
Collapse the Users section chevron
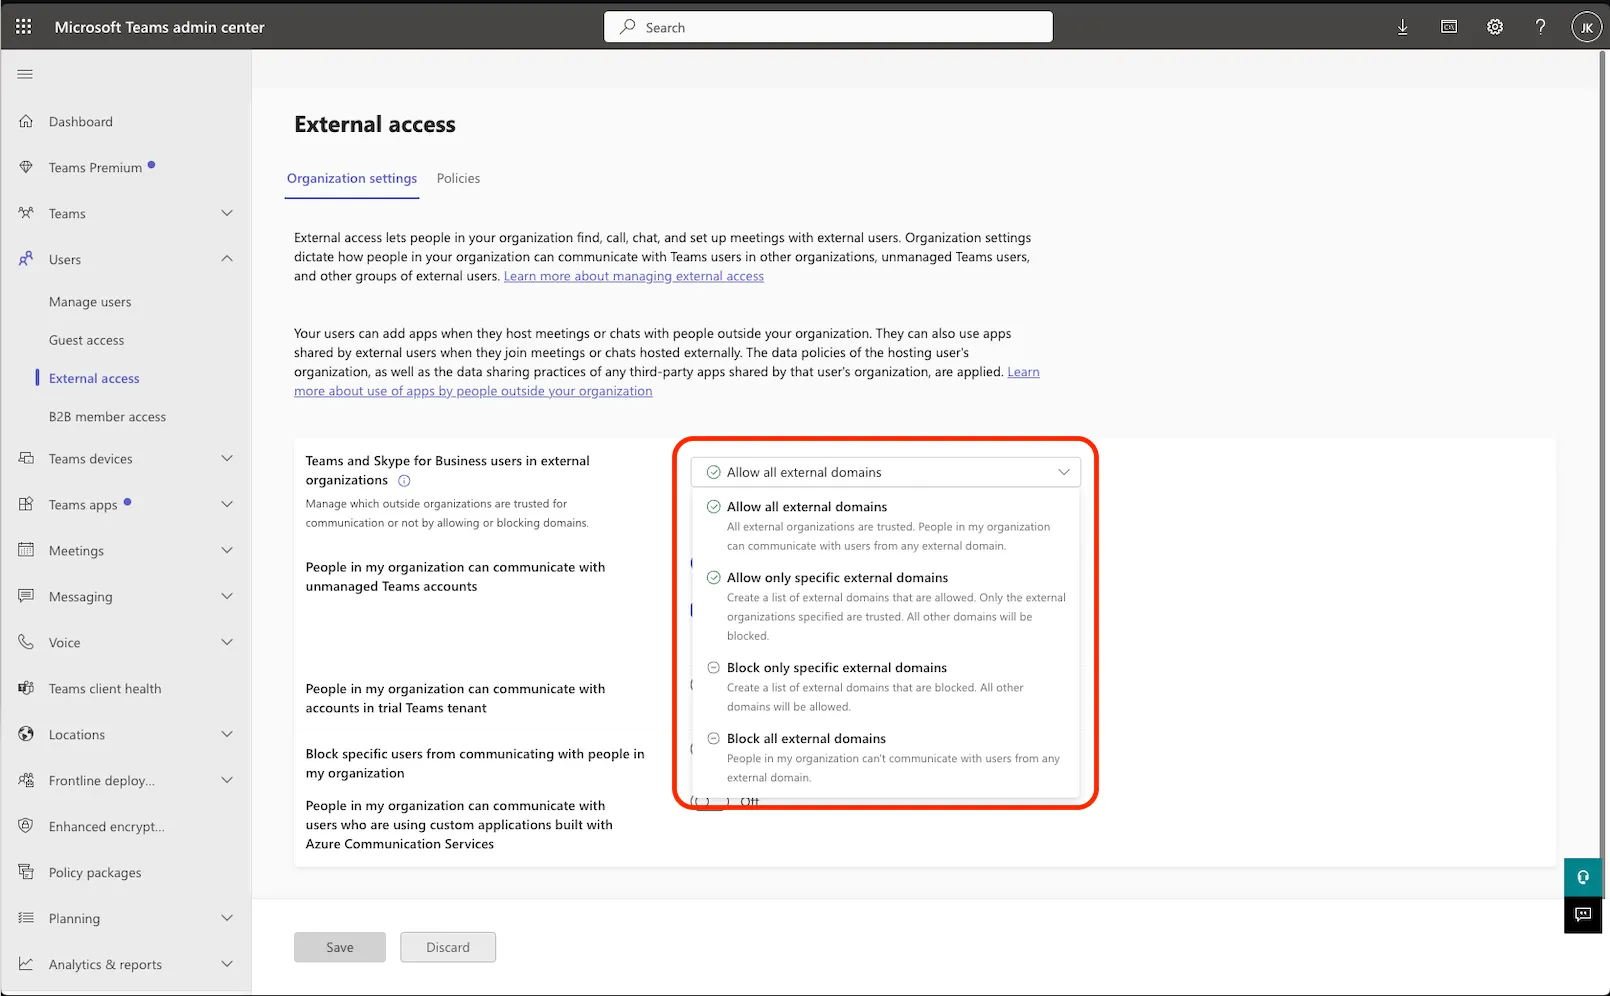click(227, 259)
